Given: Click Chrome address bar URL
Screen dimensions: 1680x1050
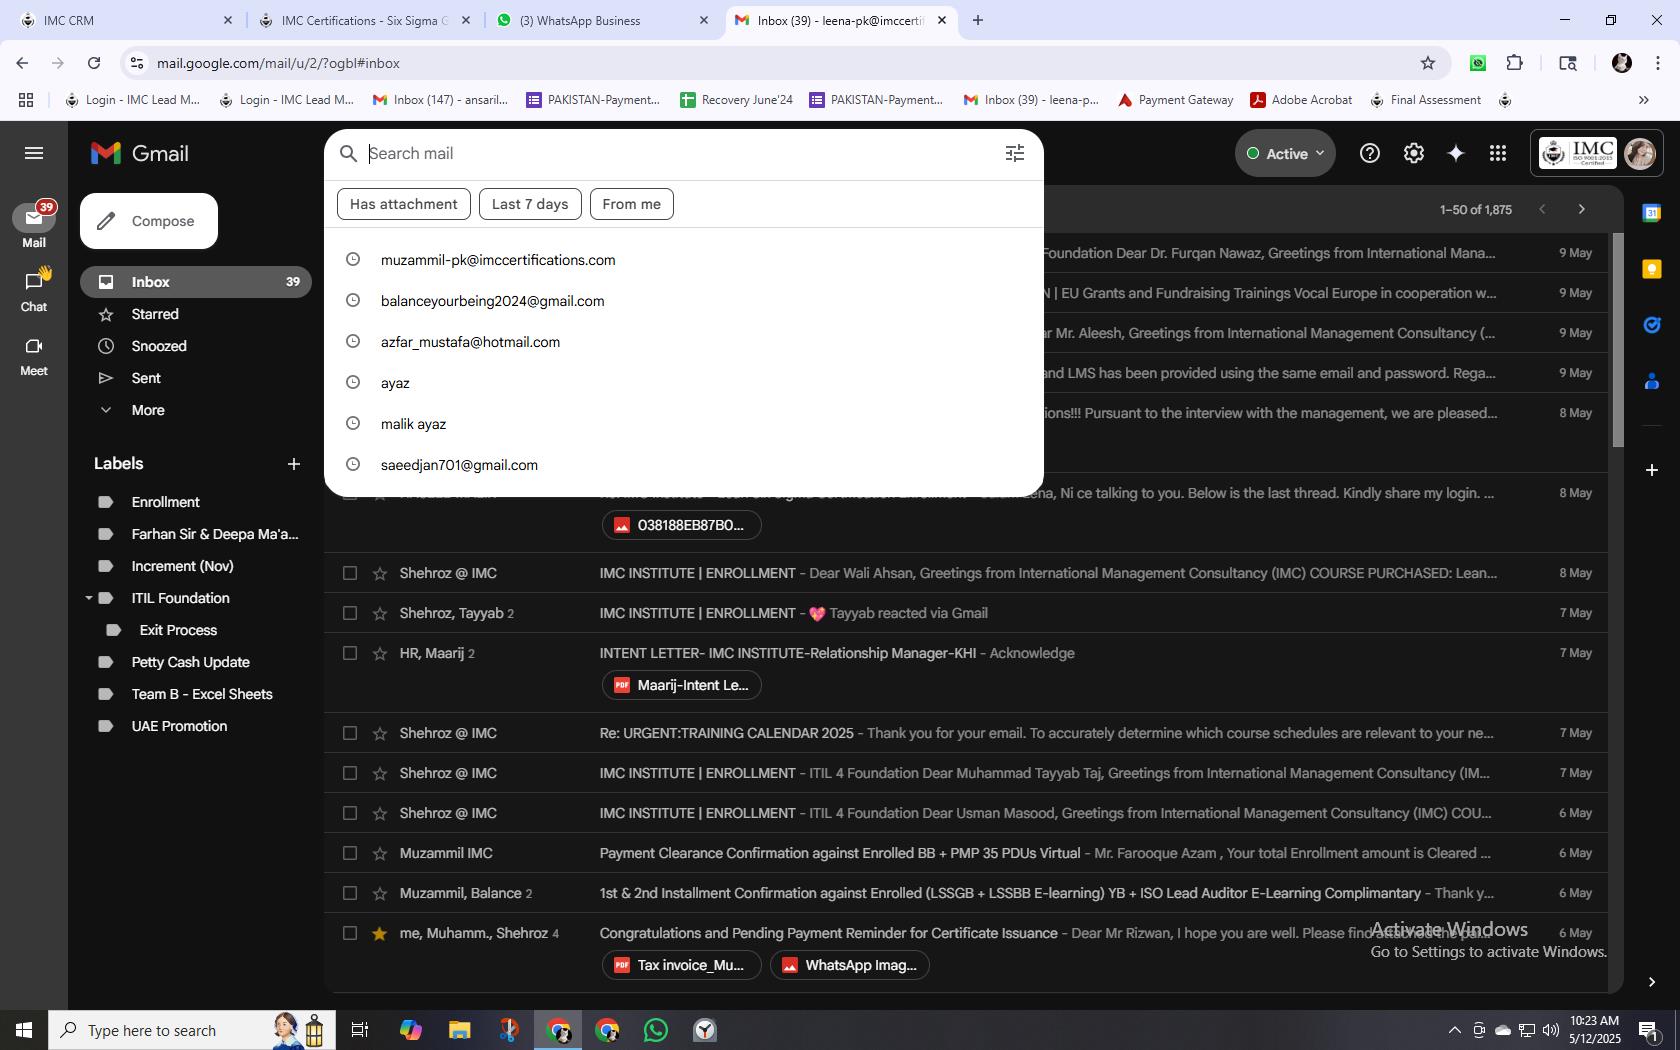Looking at the screenshot, I should [278, 63].
